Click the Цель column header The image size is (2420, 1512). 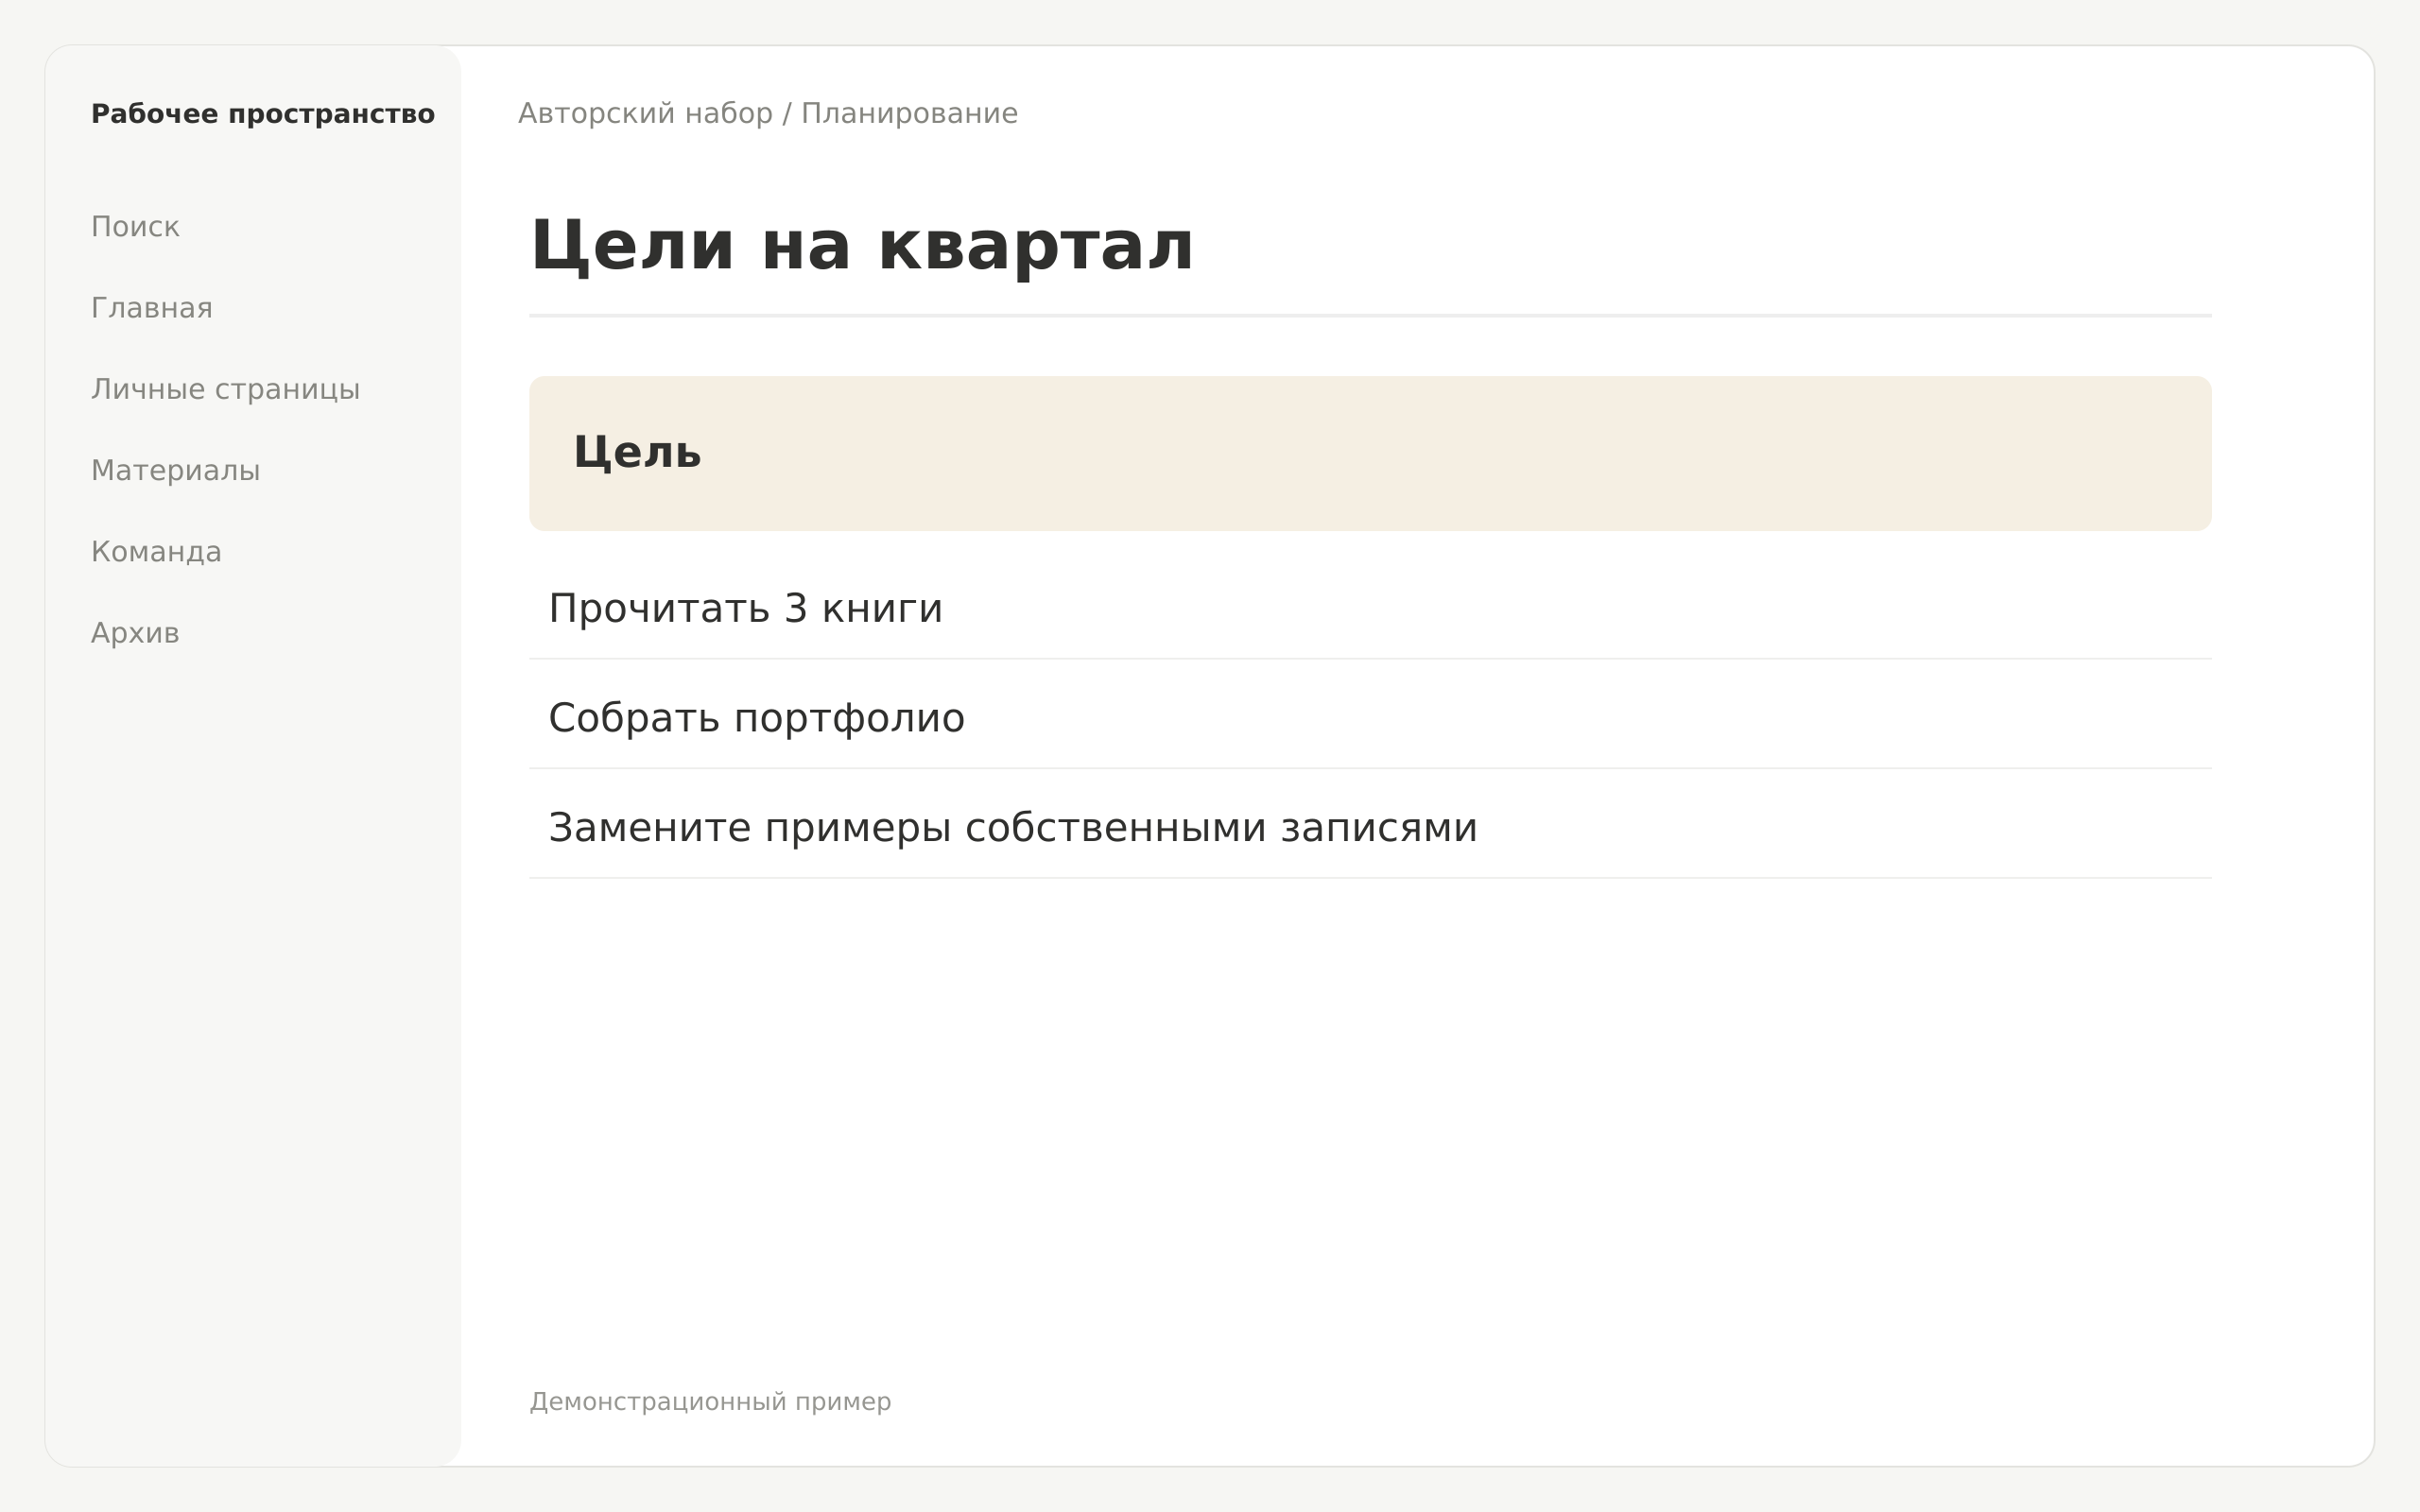[1370, 453]
